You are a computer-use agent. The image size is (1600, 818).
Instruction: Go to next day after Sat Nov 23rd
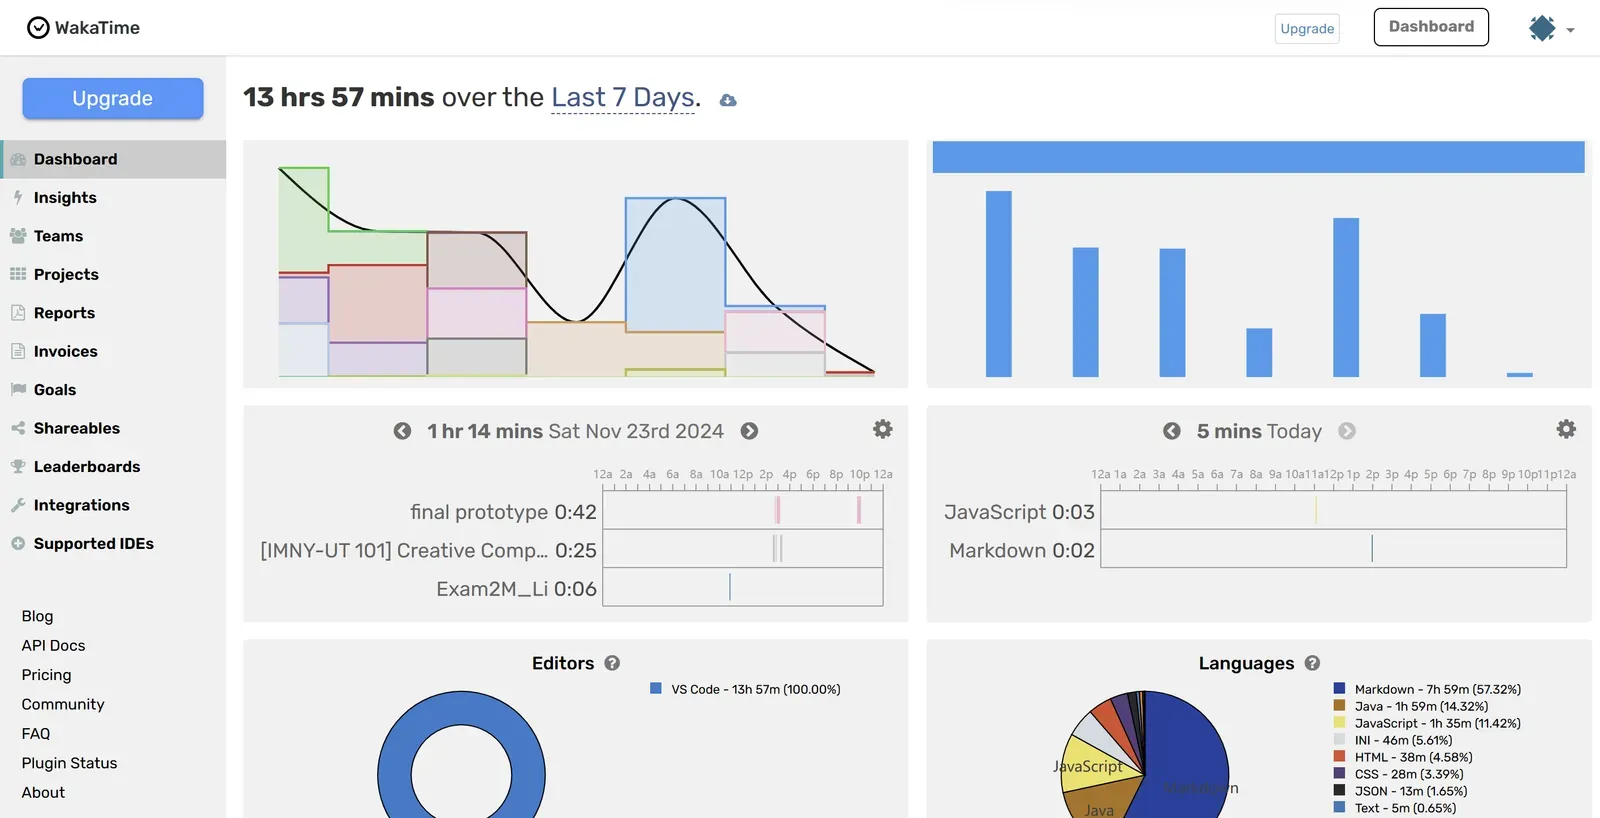(749, 431)
